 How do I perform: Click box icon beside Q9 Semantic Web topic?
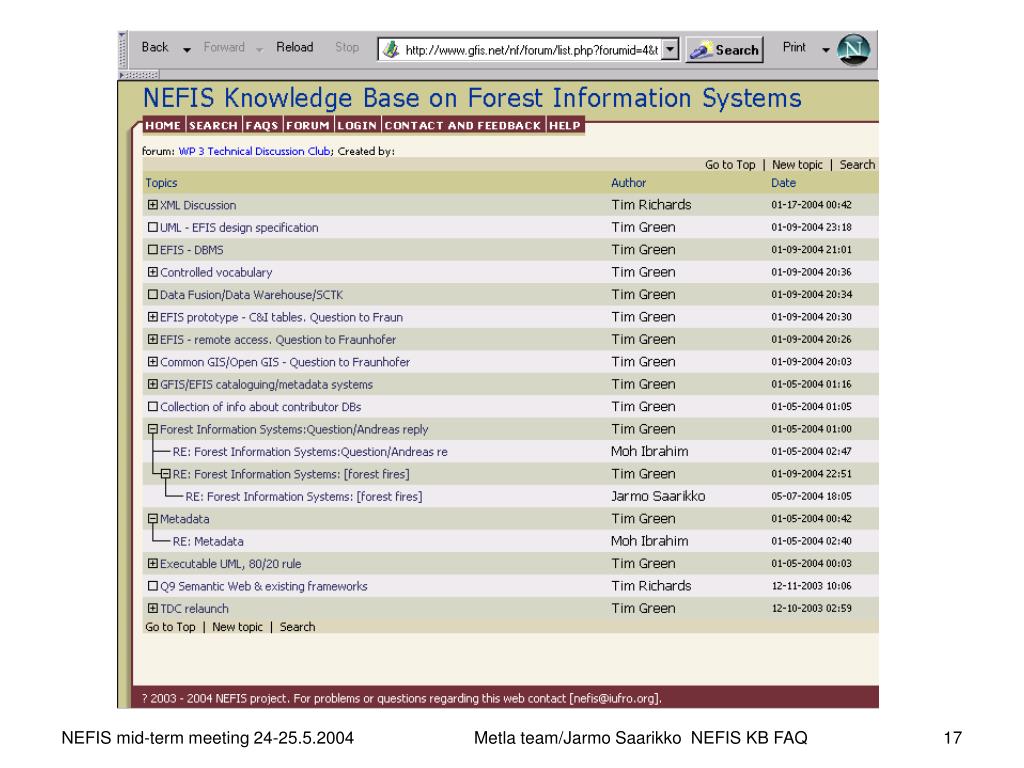[x=152, y=586]
